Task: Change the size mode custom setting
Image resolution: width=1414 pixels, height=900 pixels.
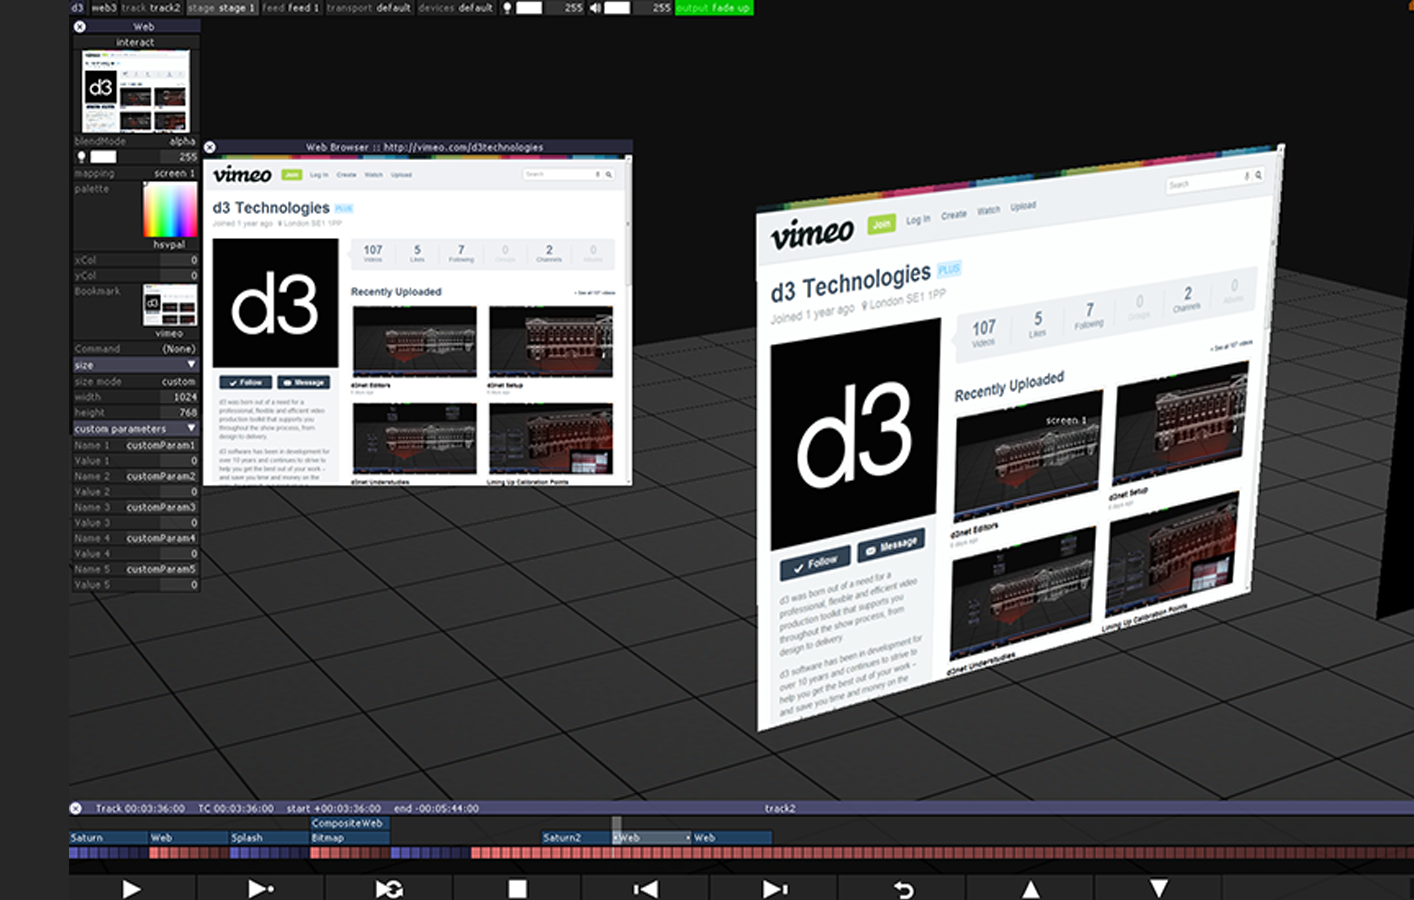Action: pos(135,381)
